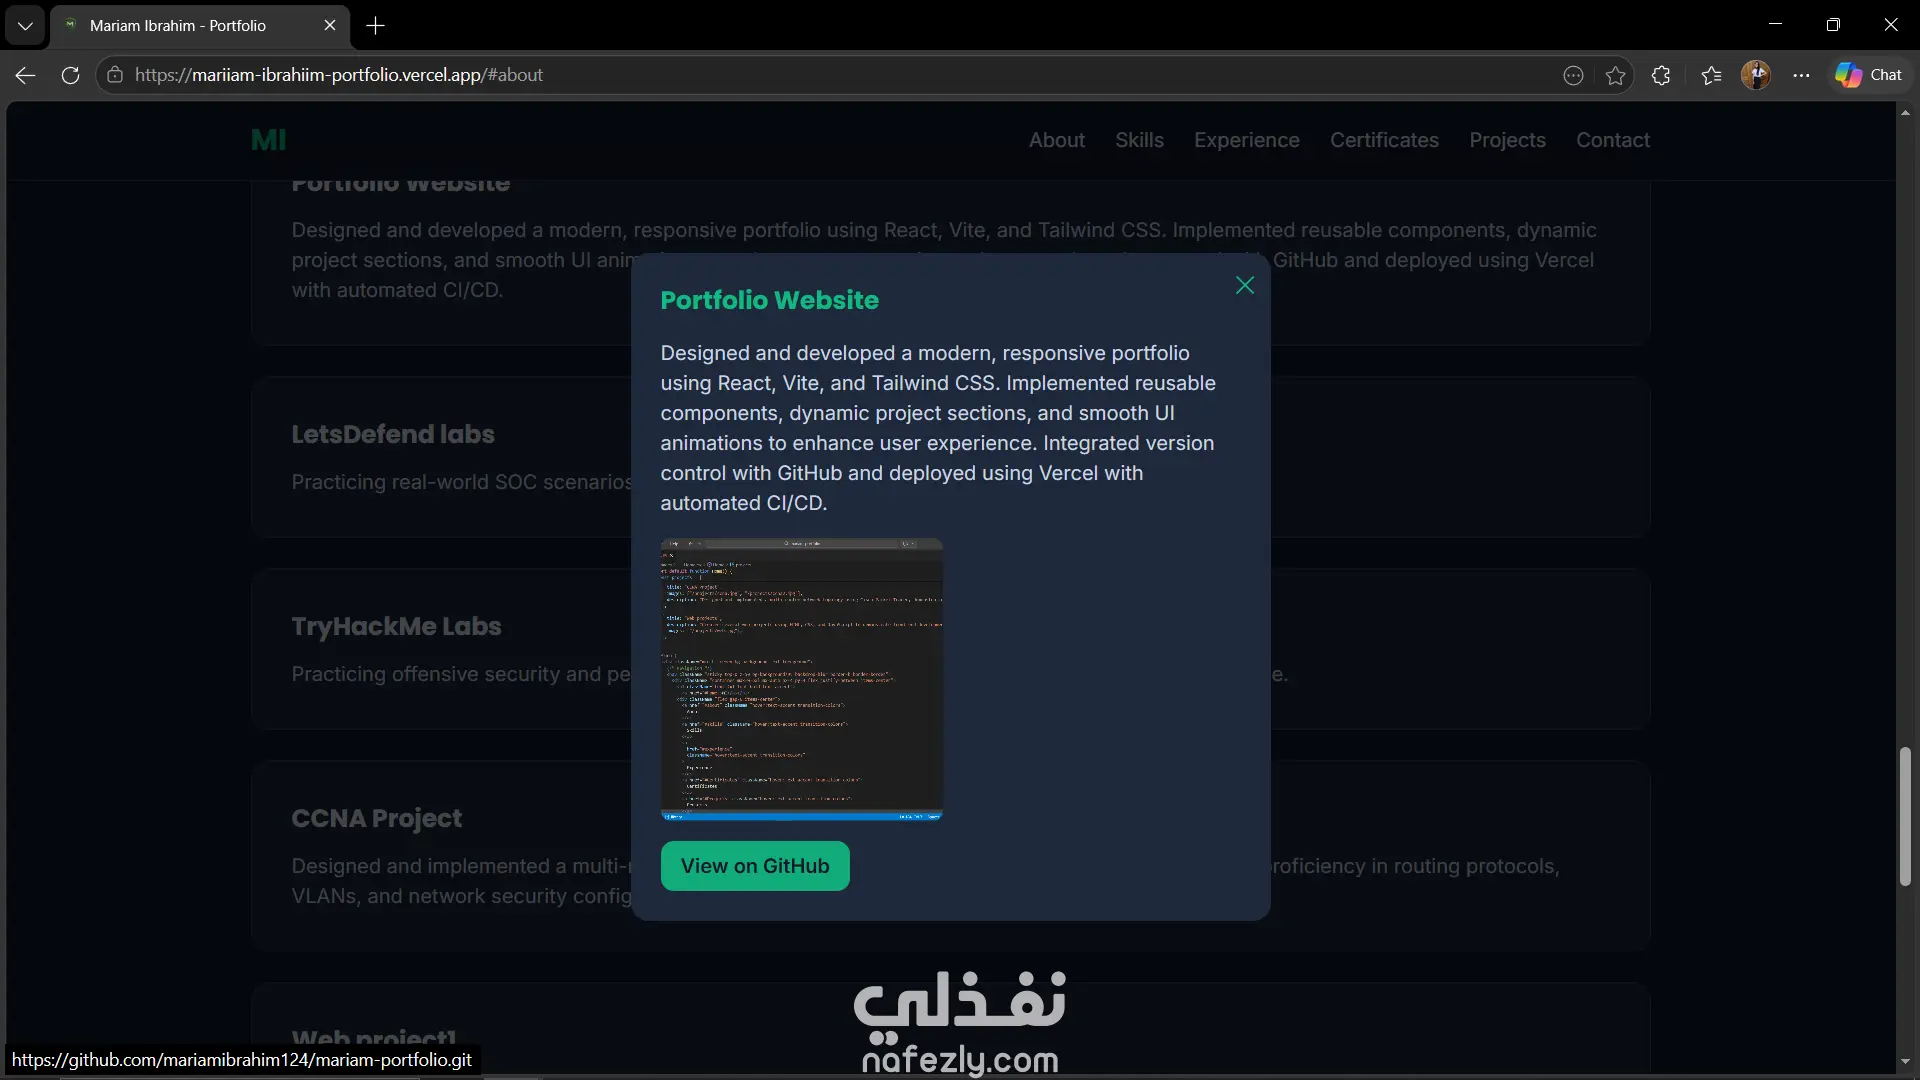View site information via the lock icon
Image resolution: width=1920 pixels, height=1080 pixels.
(115, 75)
